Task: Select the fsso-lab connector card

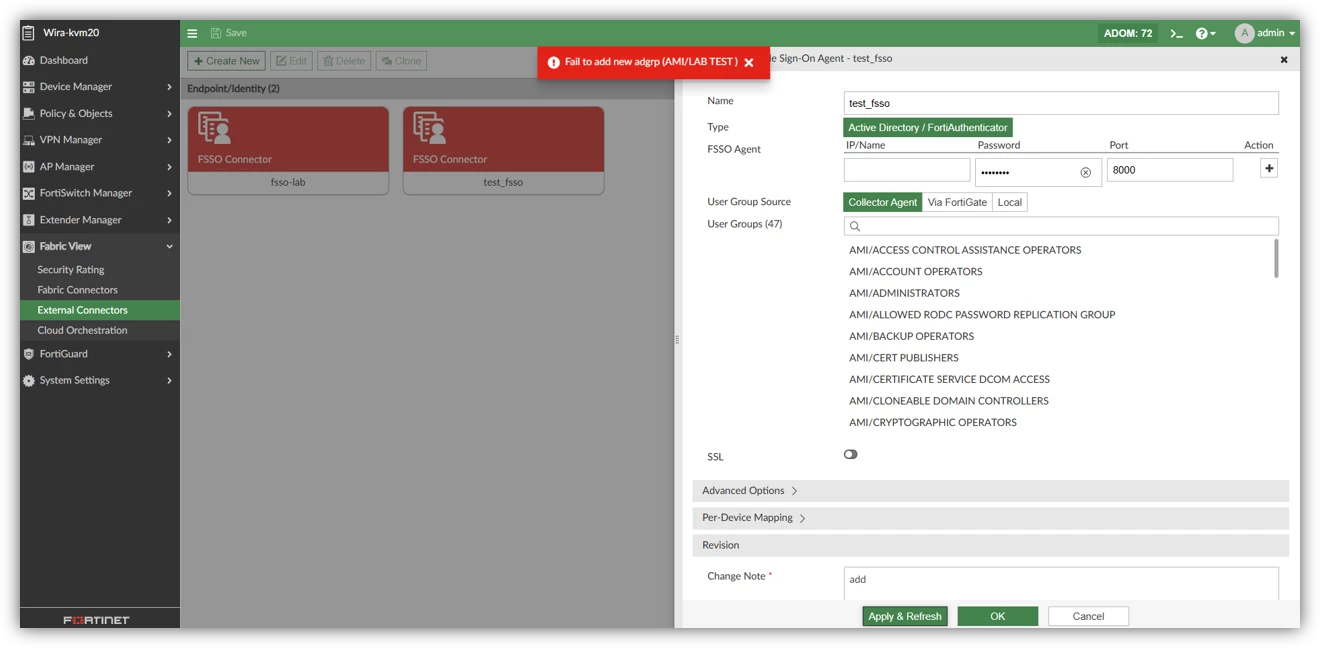Action: 288,150
